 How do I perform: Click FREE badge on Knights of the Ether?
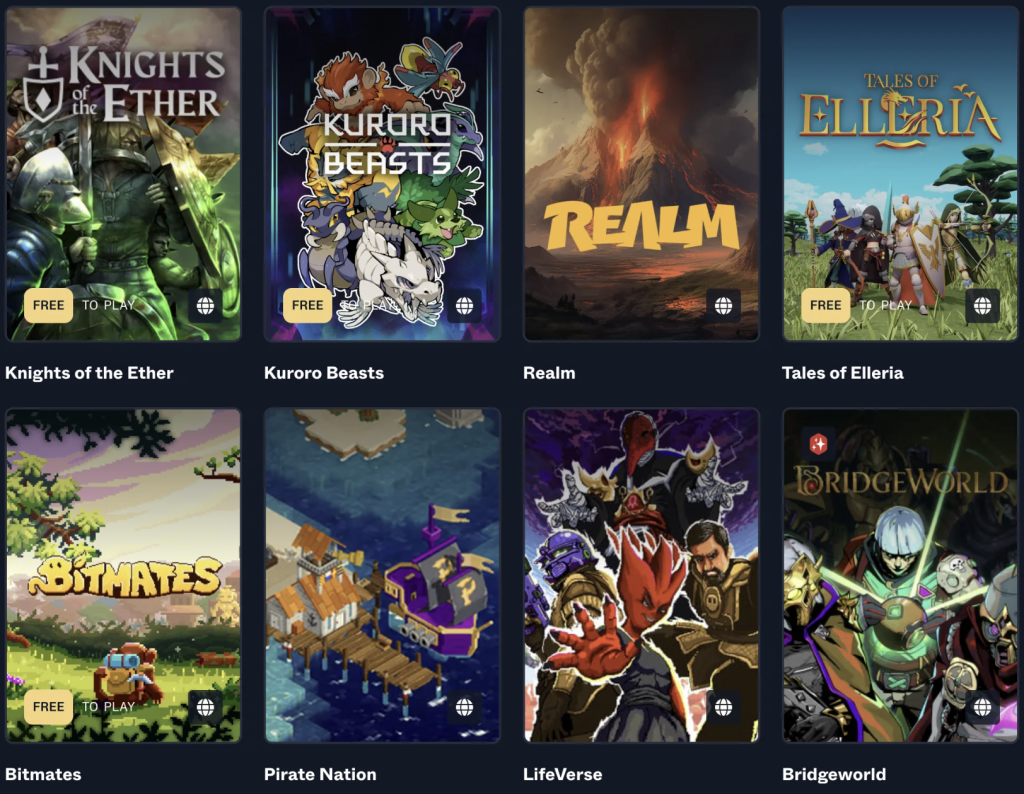48,306
